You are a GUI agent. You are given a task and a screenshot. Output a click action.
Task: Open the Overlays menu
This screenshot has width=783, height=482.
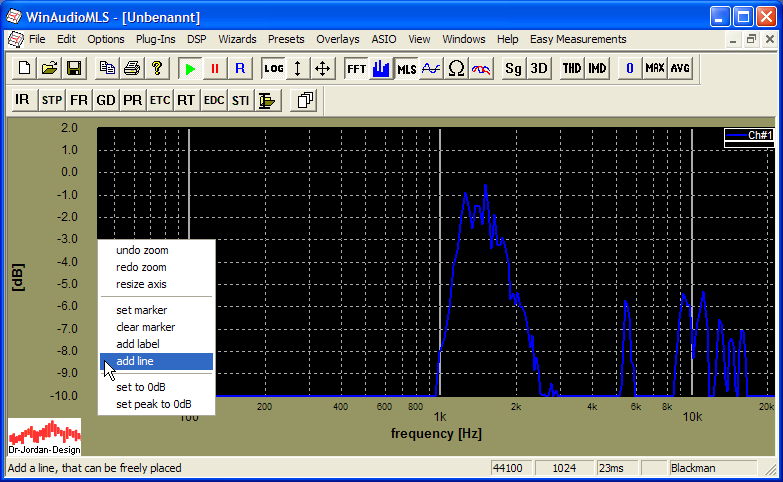click(x=337, y=39)
